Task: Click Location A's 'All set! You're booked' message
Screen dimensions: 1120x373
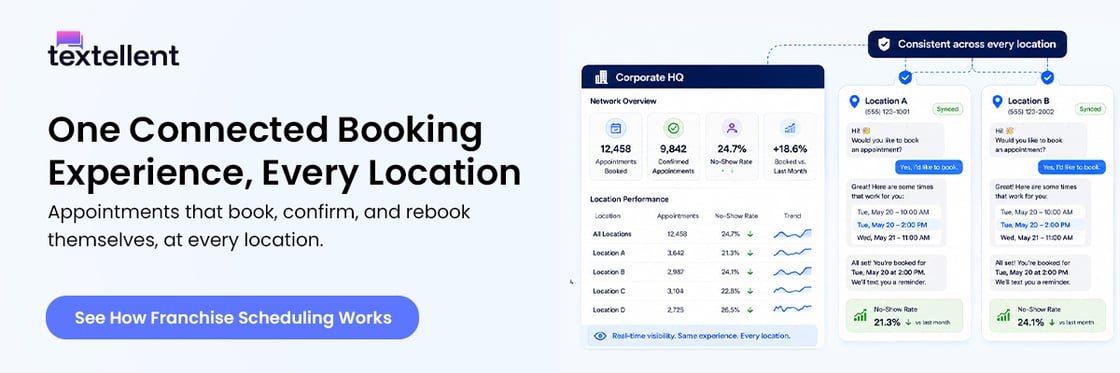Action: (x=896, y=272)
